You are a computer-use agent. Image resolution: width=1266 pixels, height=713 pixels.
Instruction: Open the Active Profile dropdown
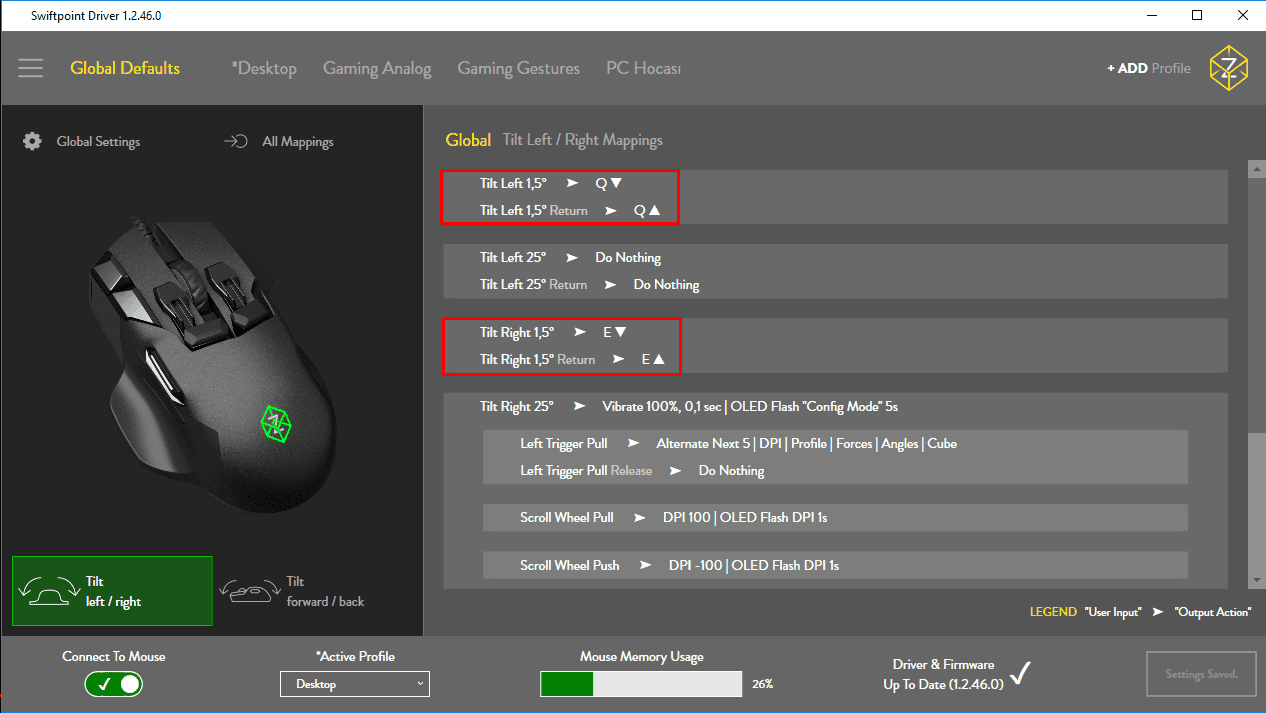354,684
